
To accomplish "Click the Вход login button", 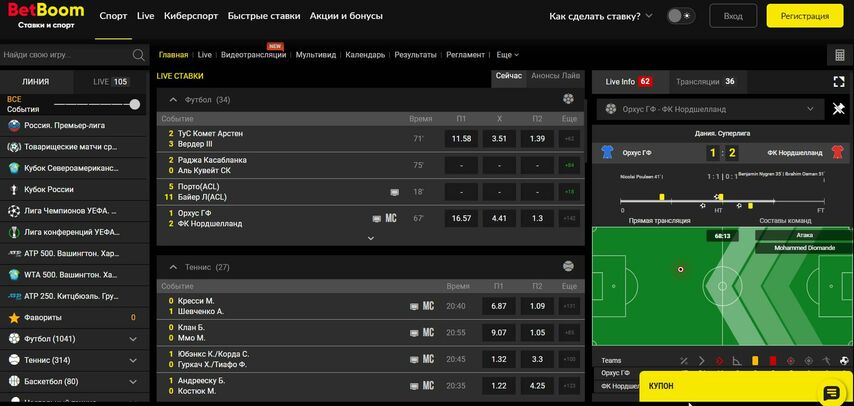I will tap(733, 16).
